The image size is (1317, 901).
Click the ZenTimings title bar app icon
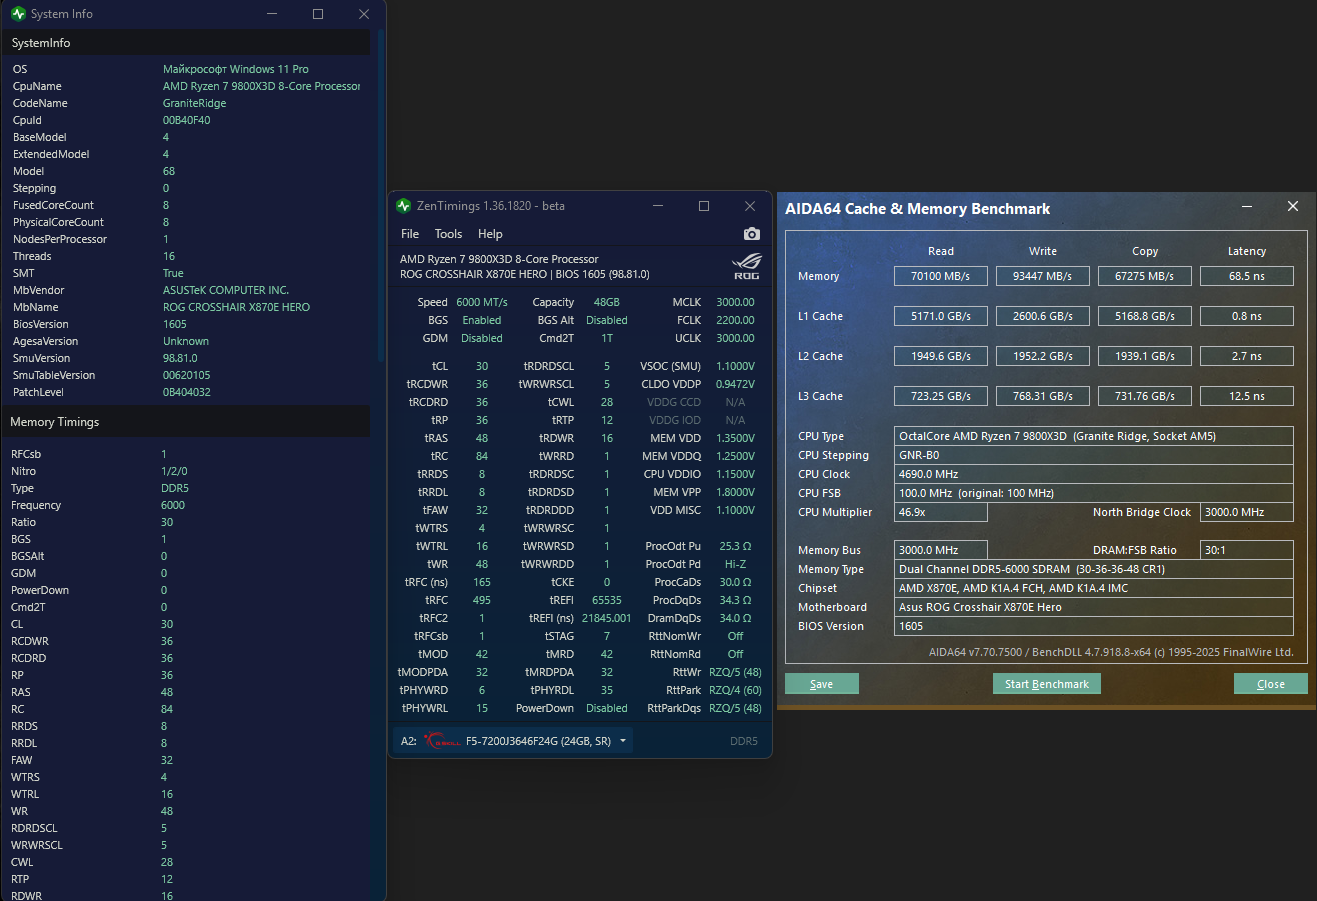point(404,206)
